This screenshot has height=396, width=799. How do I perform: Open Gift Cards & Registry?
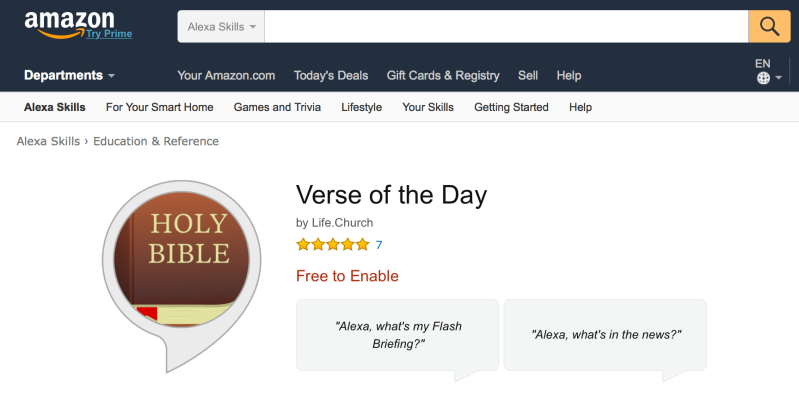(443, 75)
